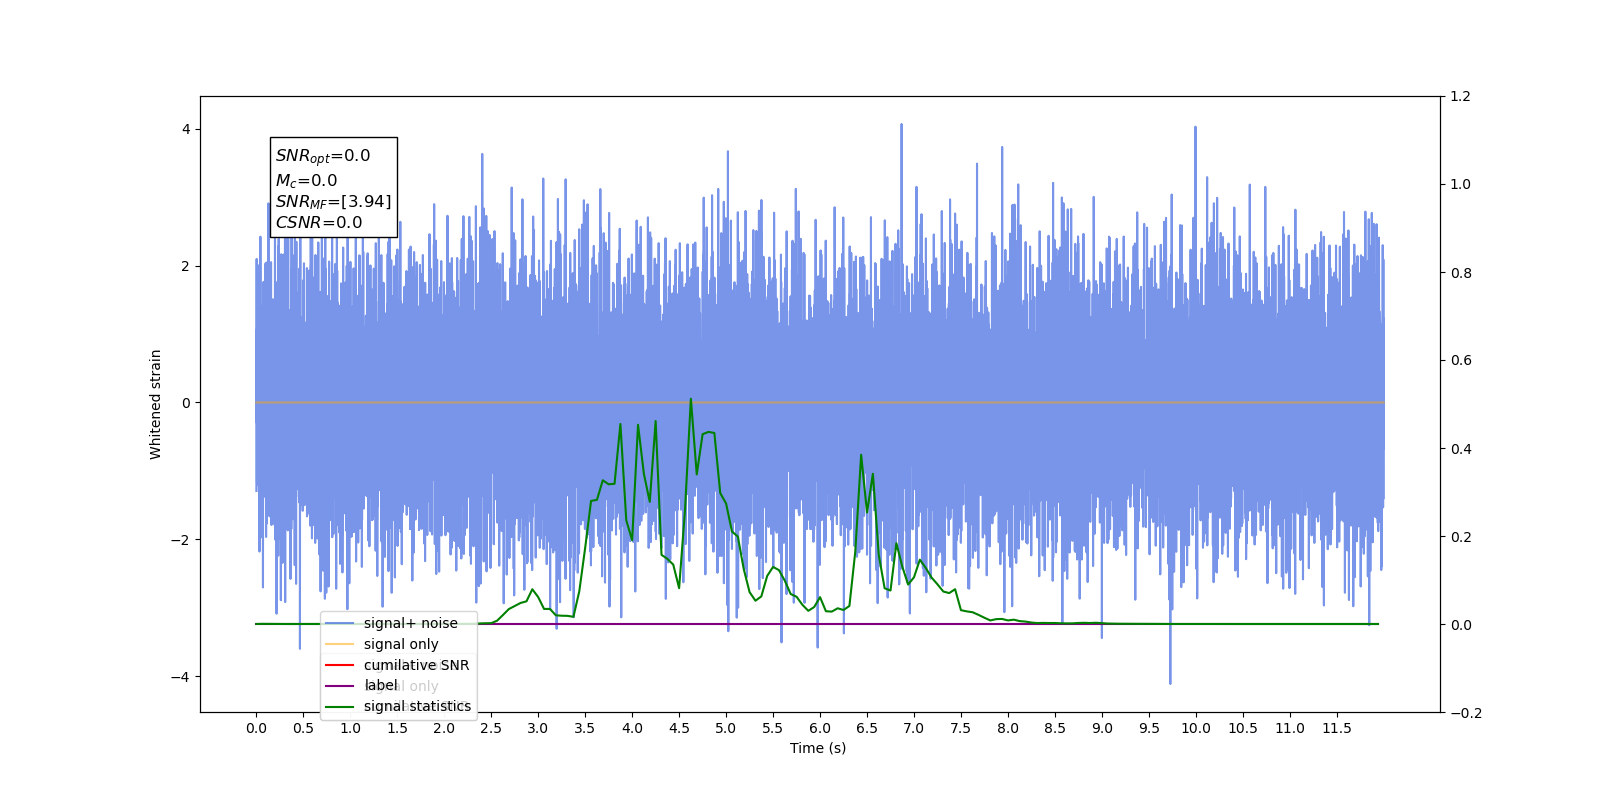The width and height of the screenshot is (1600, 800).
Task: Click the 0.8 tick on the right axis
Action: pos(1461,273)
